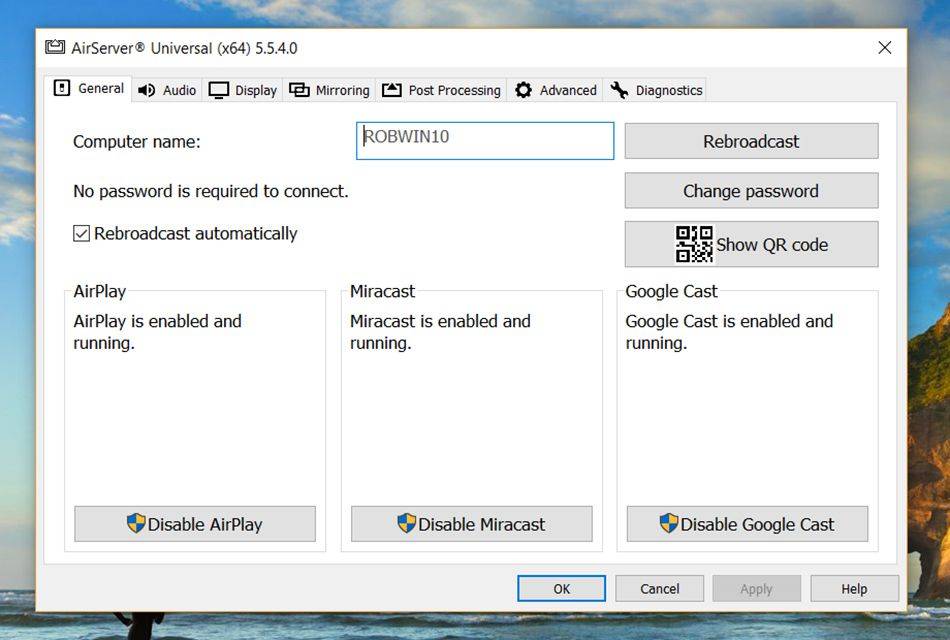Click shield icon on Disable Google Cast
Screen dimensions: 950x640
669,523
